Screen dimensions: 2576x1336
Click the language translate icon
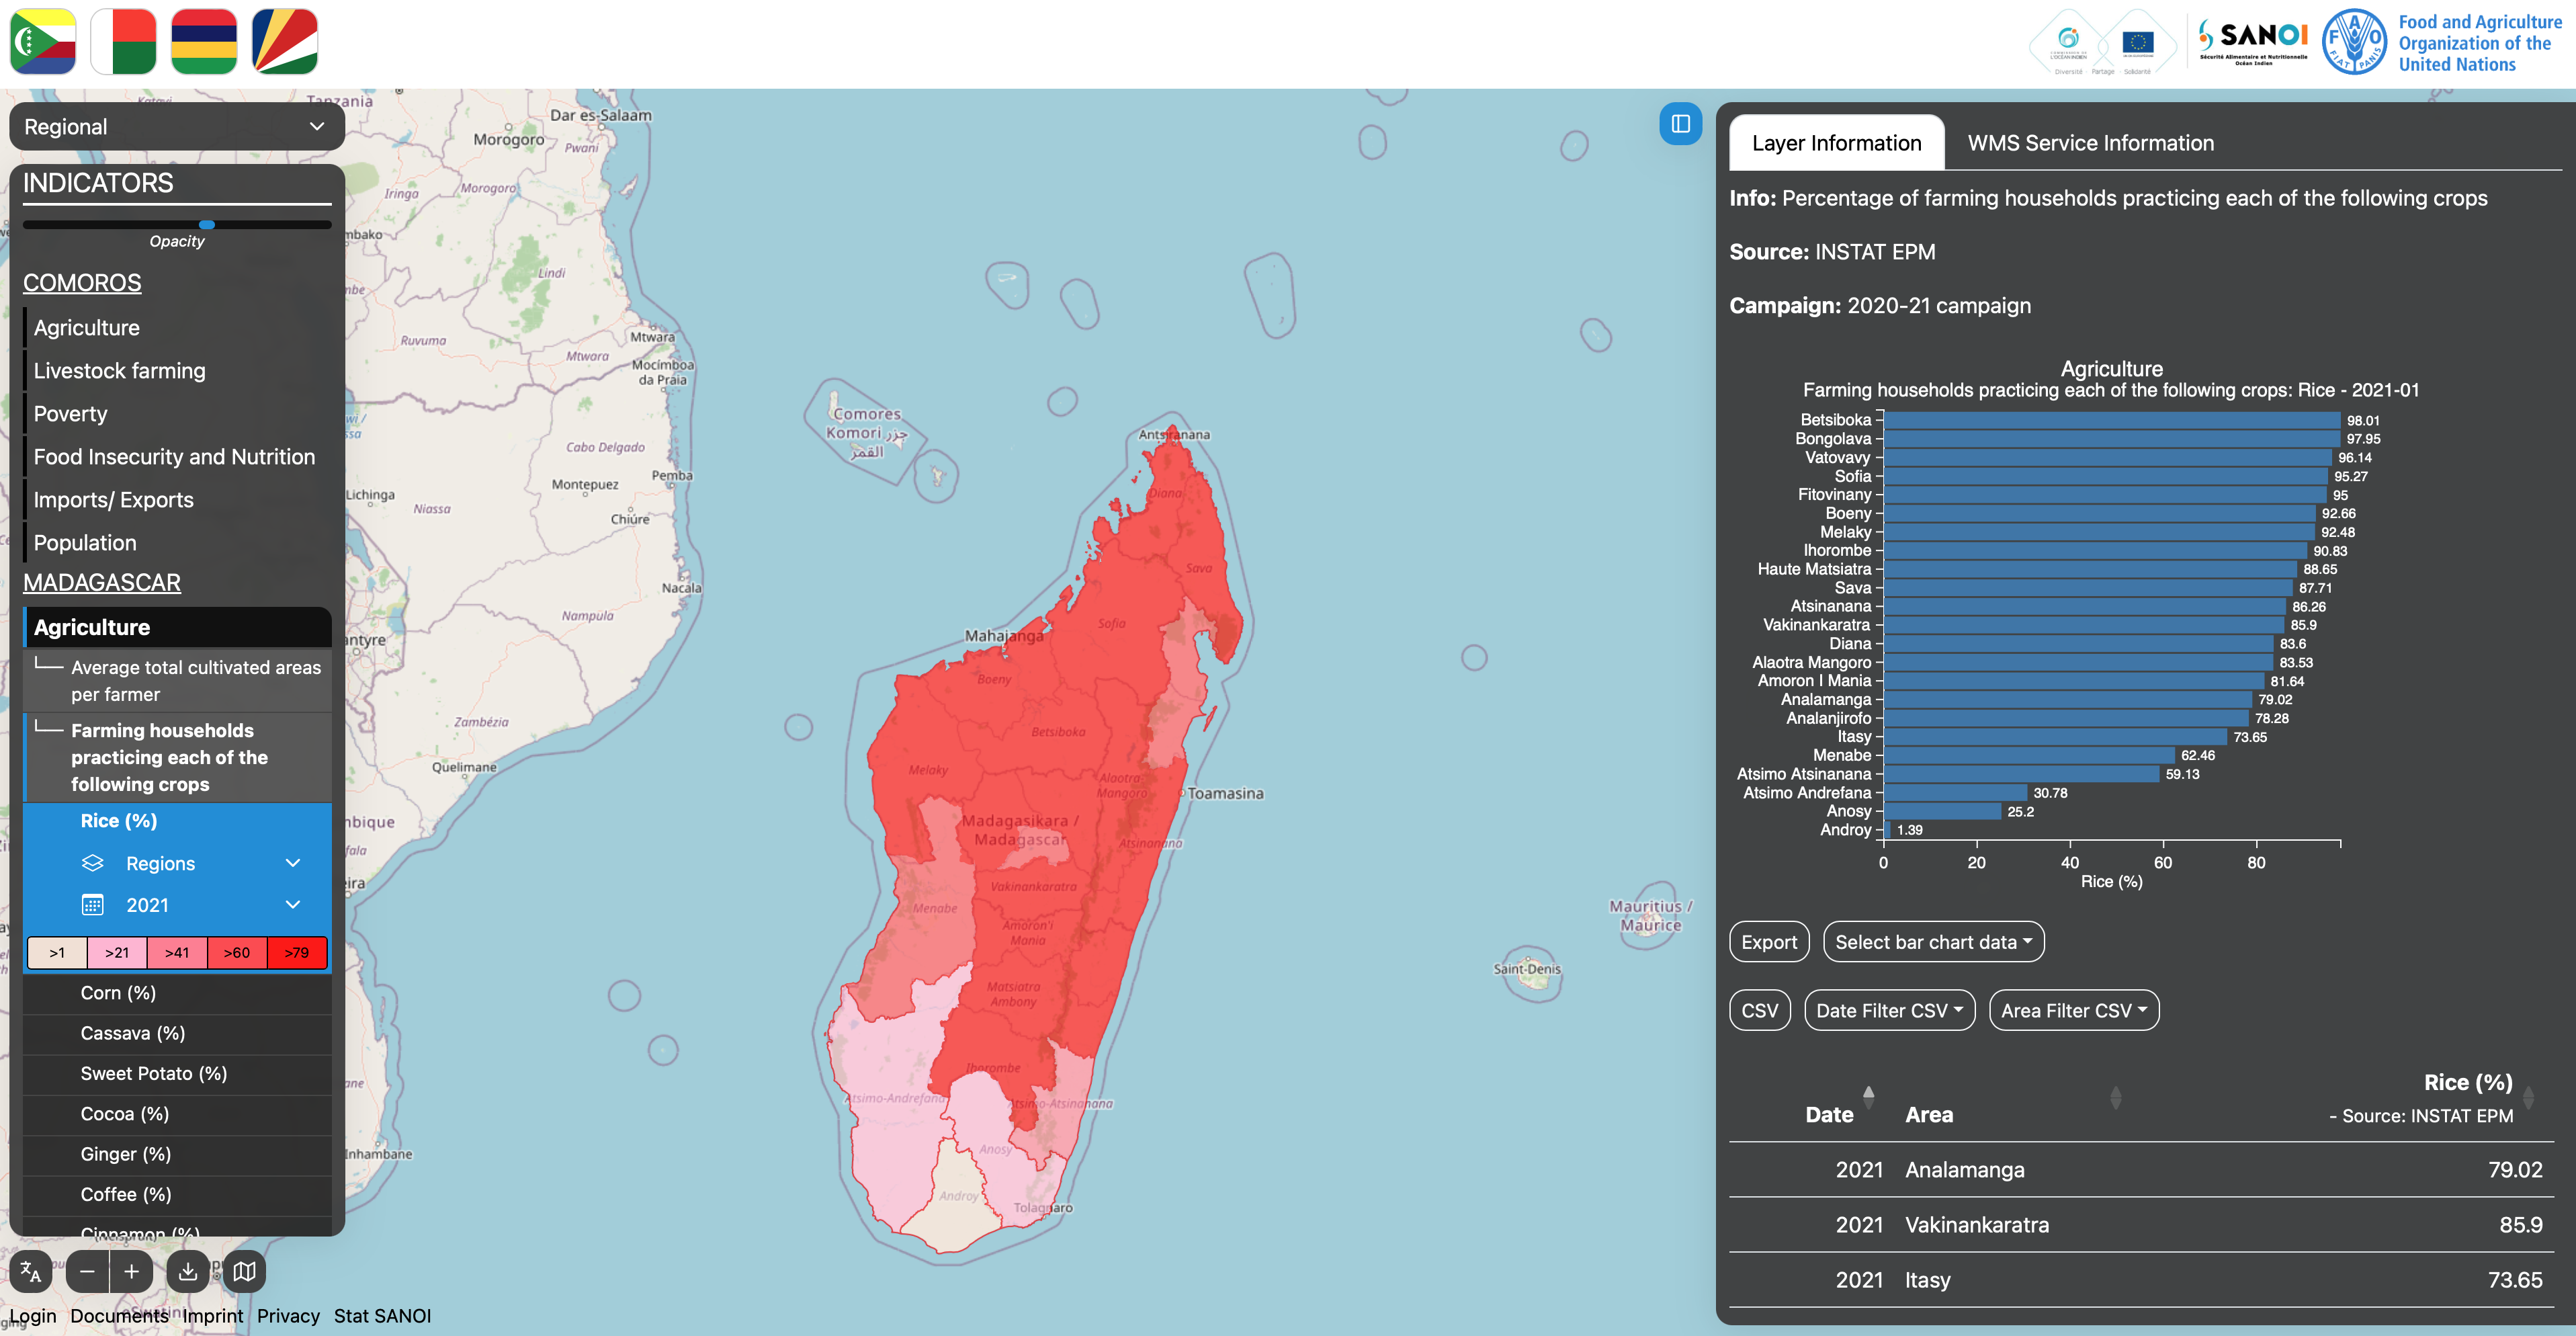(31, 1272)
